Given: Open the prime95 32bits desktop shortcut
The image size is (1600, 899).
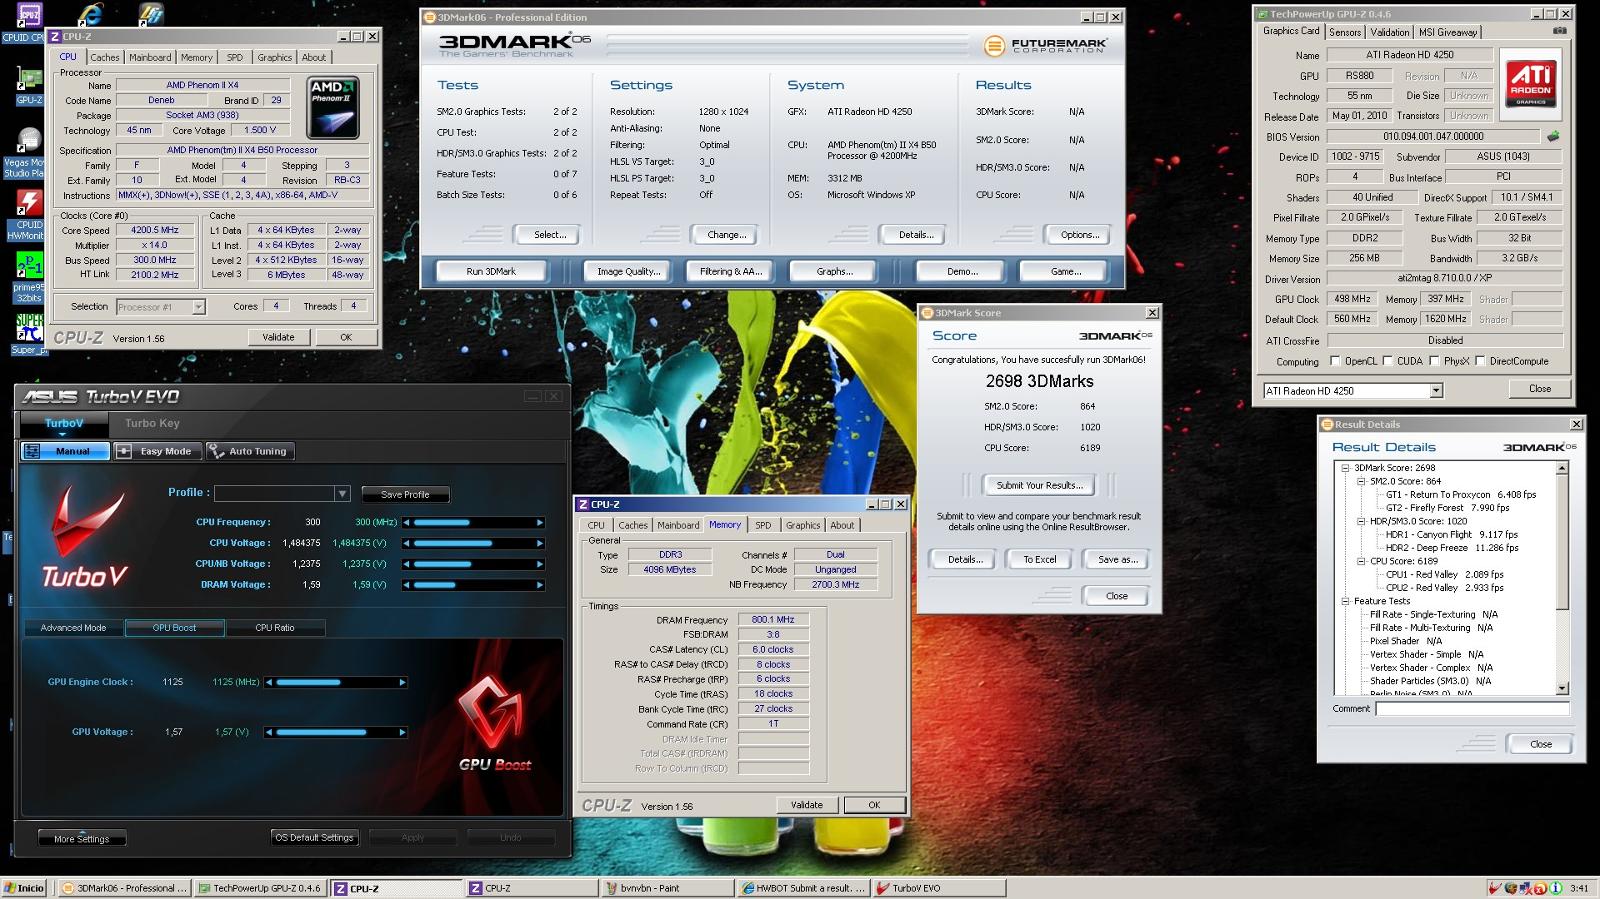Looking at the screenshot, I should point(29,275).
